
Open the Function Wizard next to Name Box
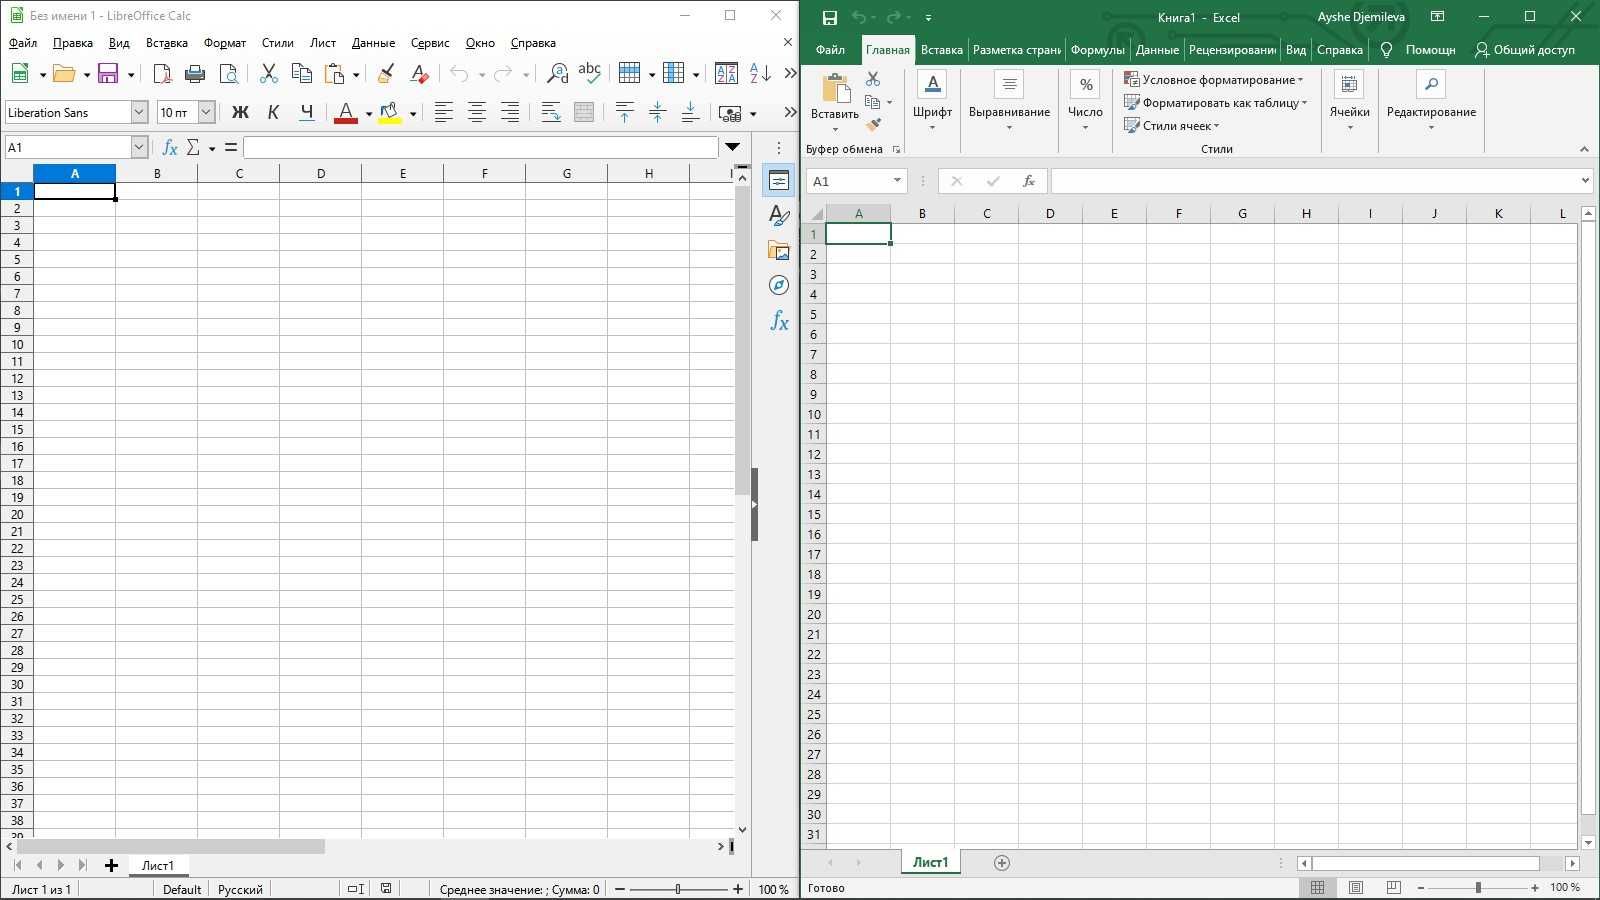(x=170, y=148)
